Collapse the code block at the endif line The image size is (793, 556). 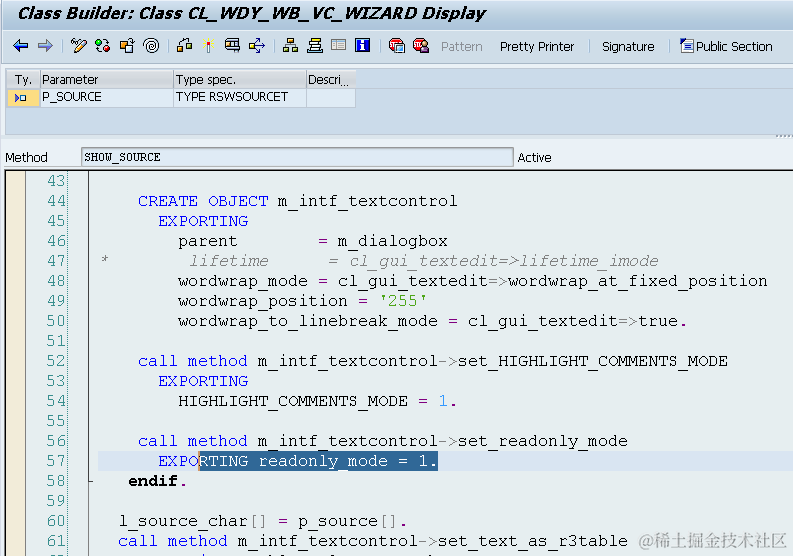(91, 481)
